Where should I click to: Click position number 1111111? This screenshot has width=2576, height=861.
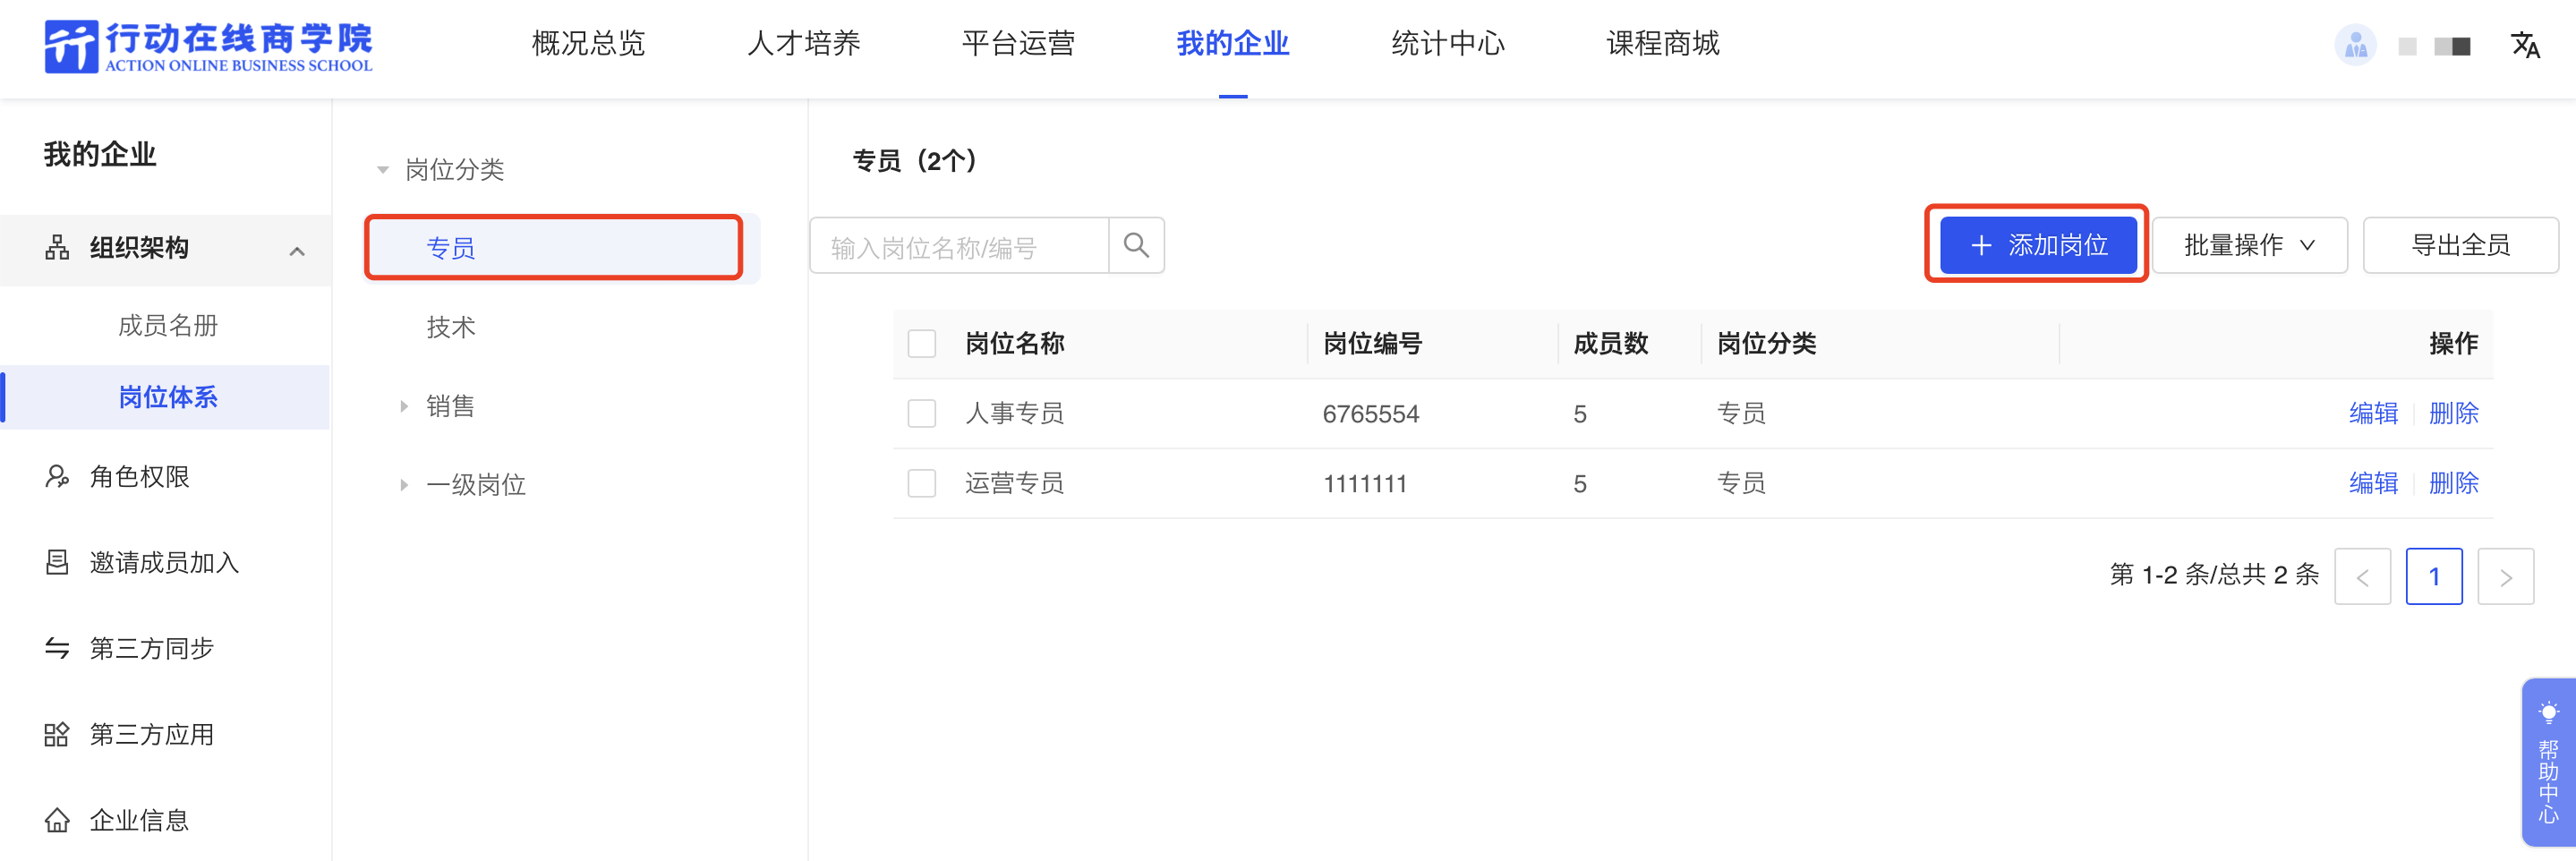[x=1365, y=484]
